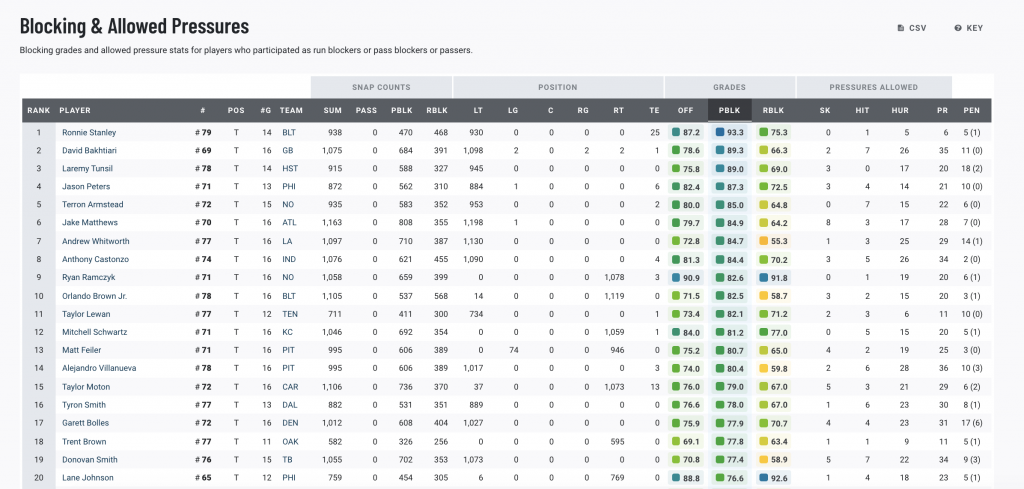Sort by the OFF grade column

(x=685, y=110)
